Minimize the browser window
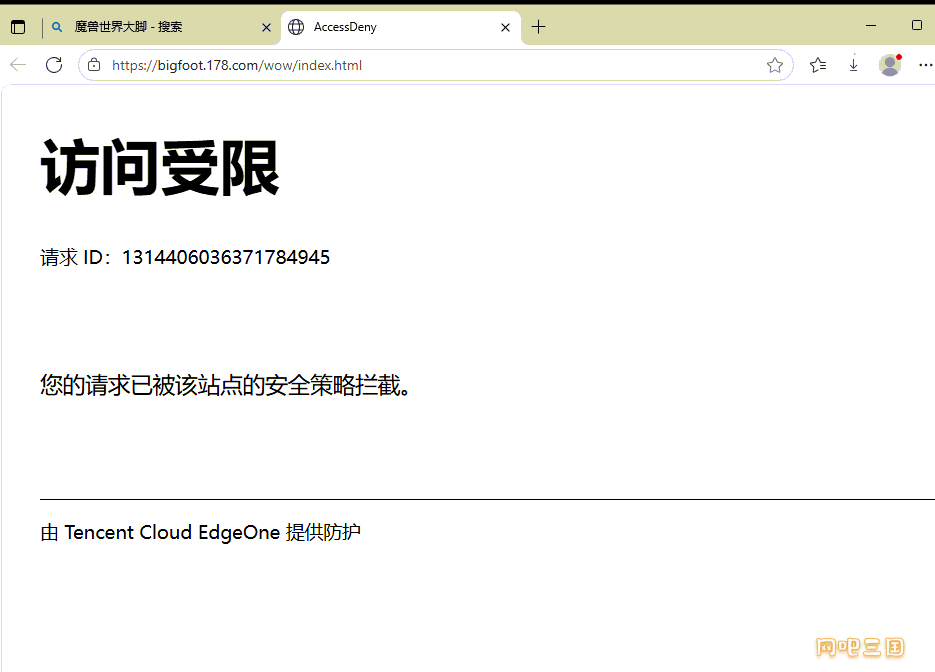 click(x=870, y=26)
